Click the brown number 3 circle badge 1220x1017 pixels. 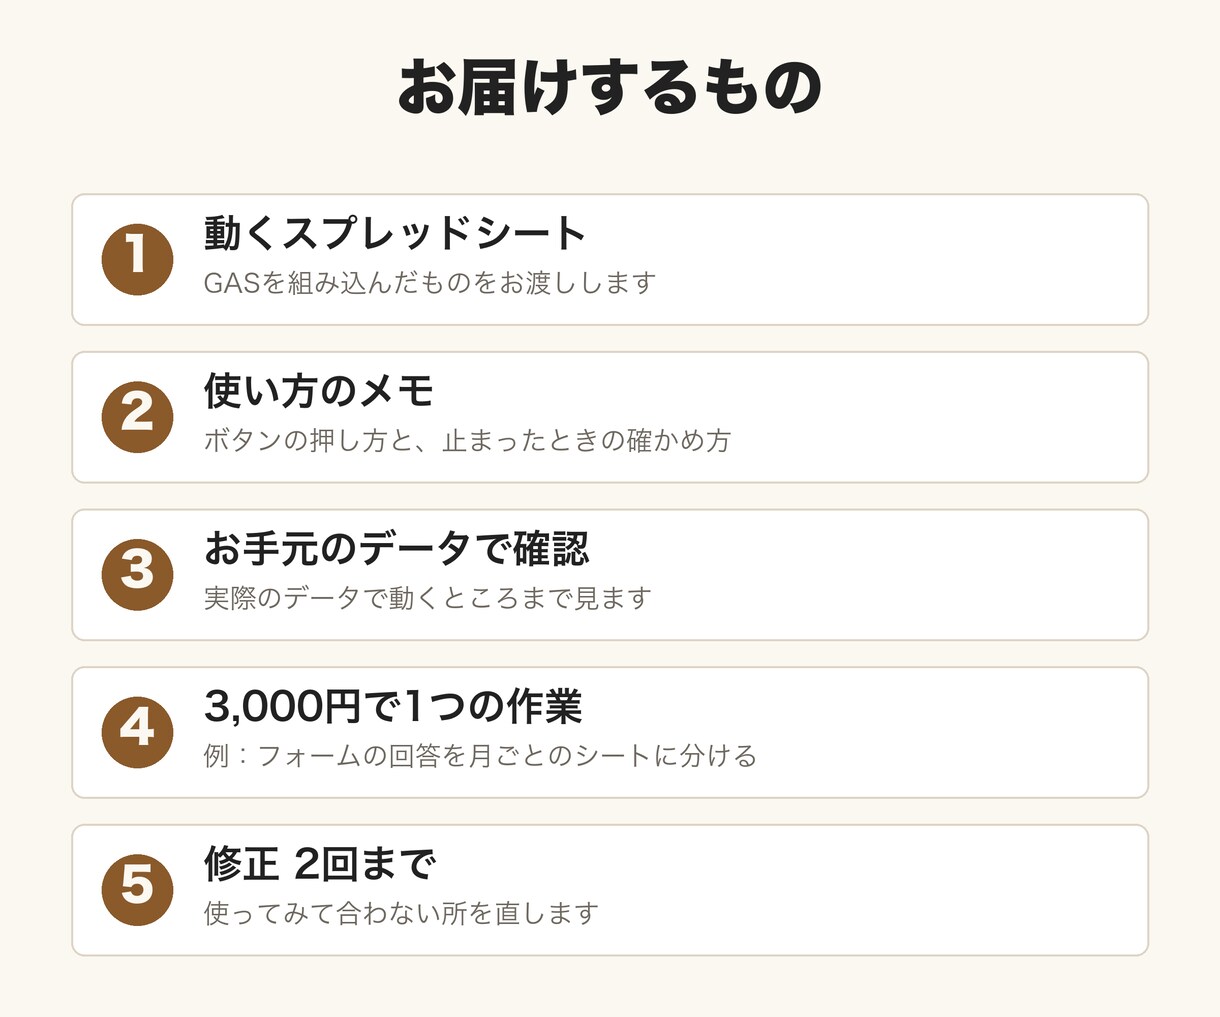138,575
